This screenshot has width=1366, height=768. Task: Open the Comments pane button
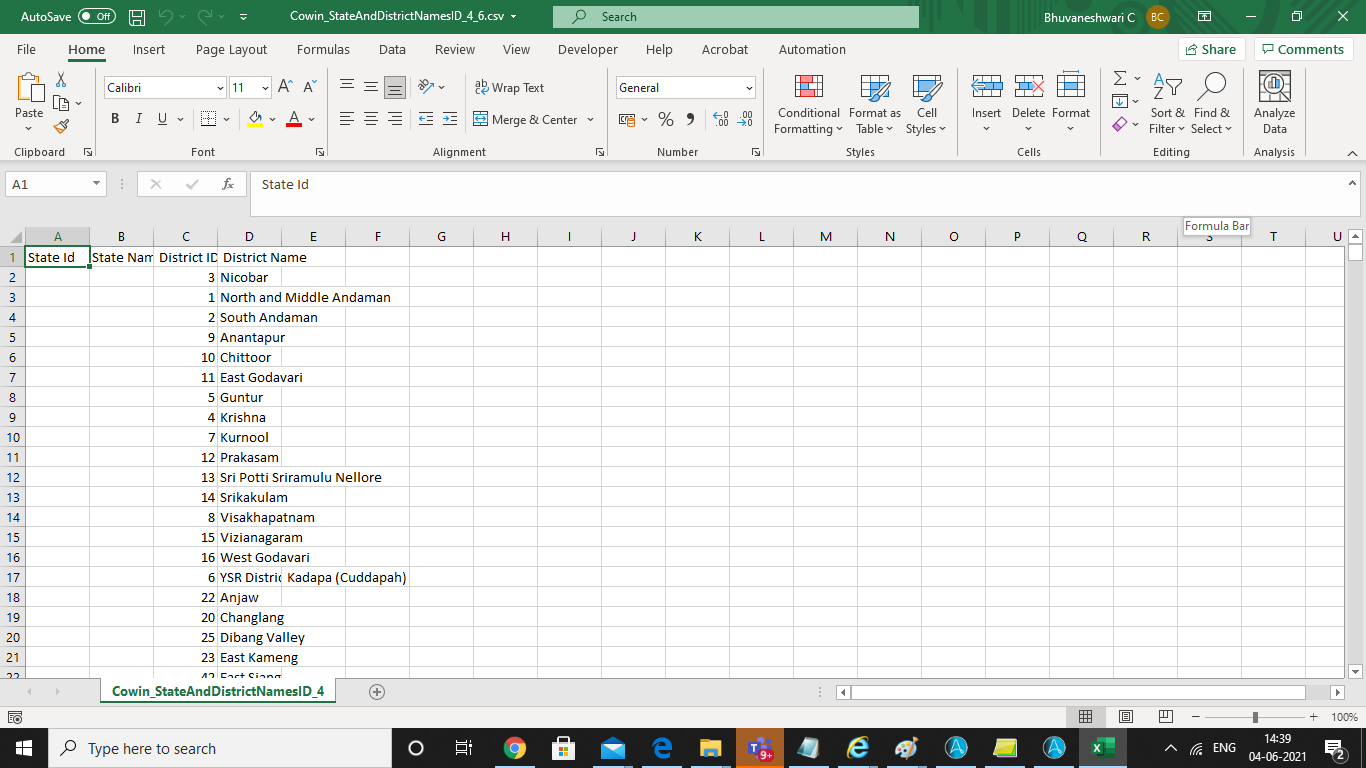coord(1303,49)
